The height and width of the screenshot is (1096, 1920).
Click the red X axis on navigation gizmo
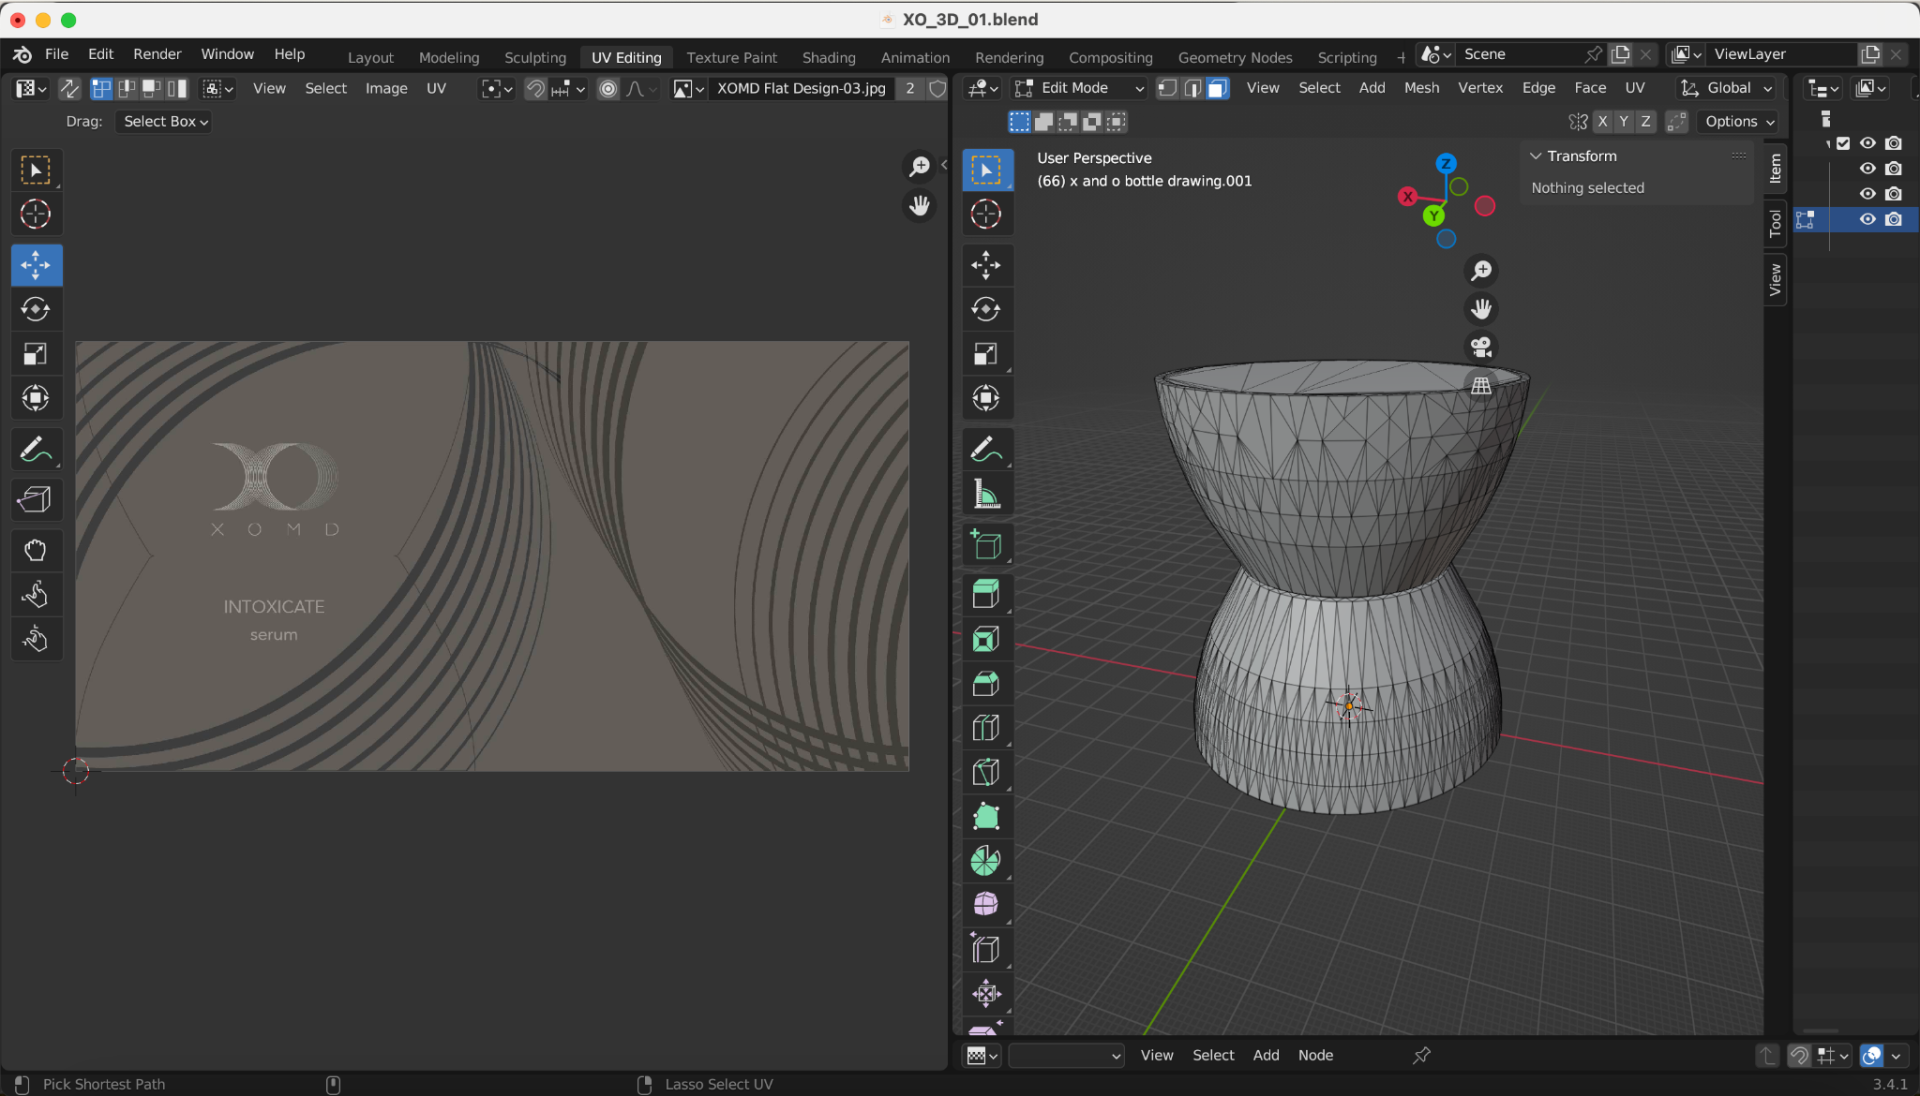coord(1407,196)
